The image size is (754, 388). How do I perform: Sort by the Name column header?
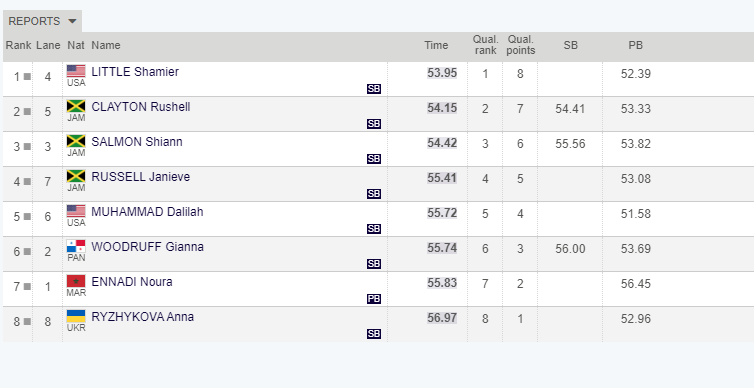click(x=106, y=45)
